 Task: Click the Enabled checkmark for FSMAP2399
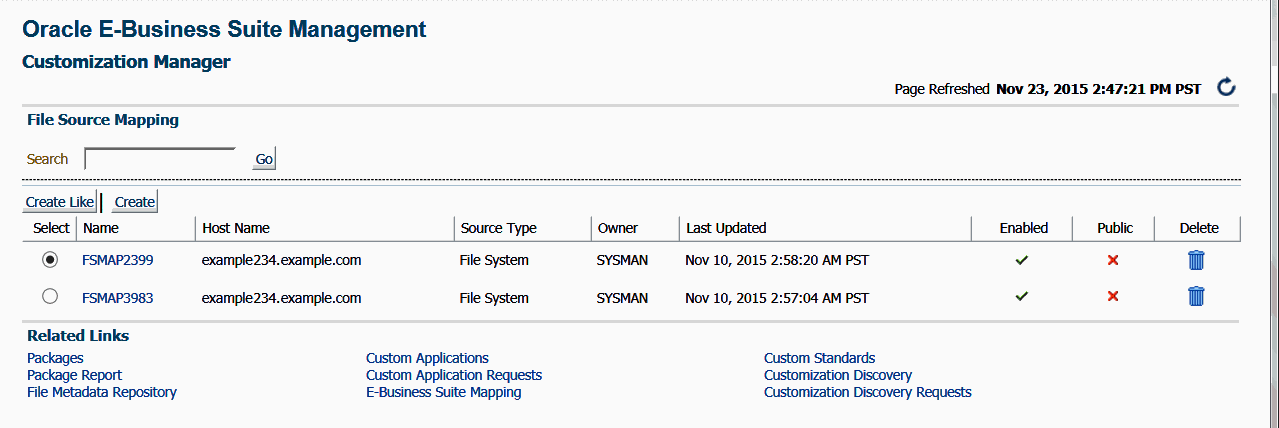[x=1021, y=260]
